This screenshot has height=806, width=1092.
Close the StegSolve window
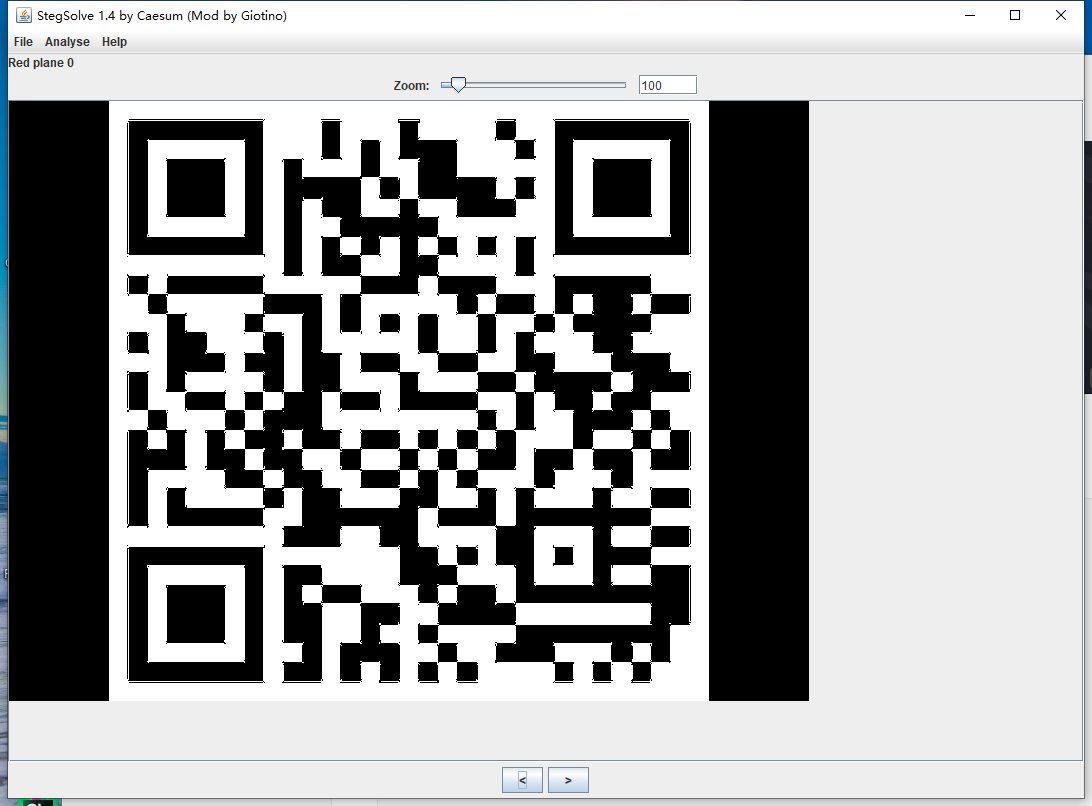point(1061,15)
